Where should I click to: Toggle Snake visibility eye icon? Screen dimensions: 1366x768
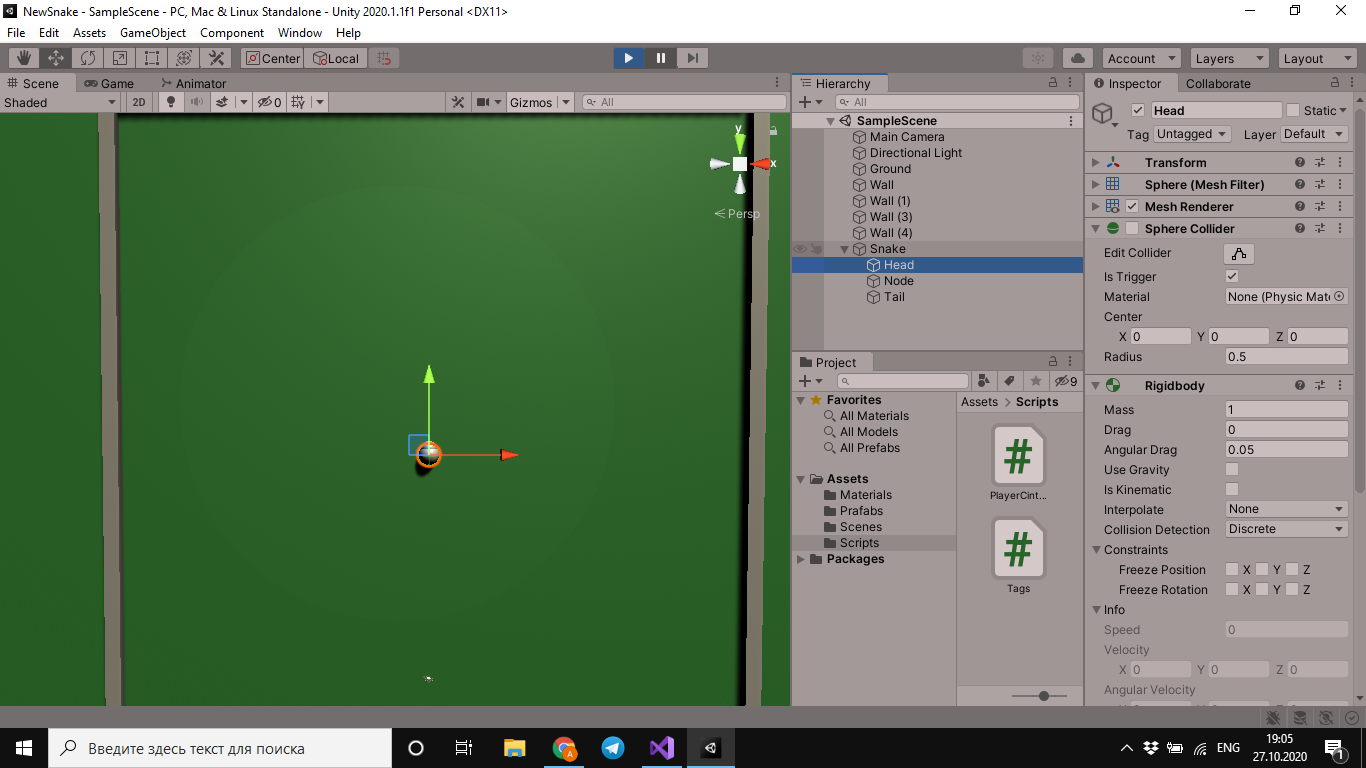(x=799, y=249)
